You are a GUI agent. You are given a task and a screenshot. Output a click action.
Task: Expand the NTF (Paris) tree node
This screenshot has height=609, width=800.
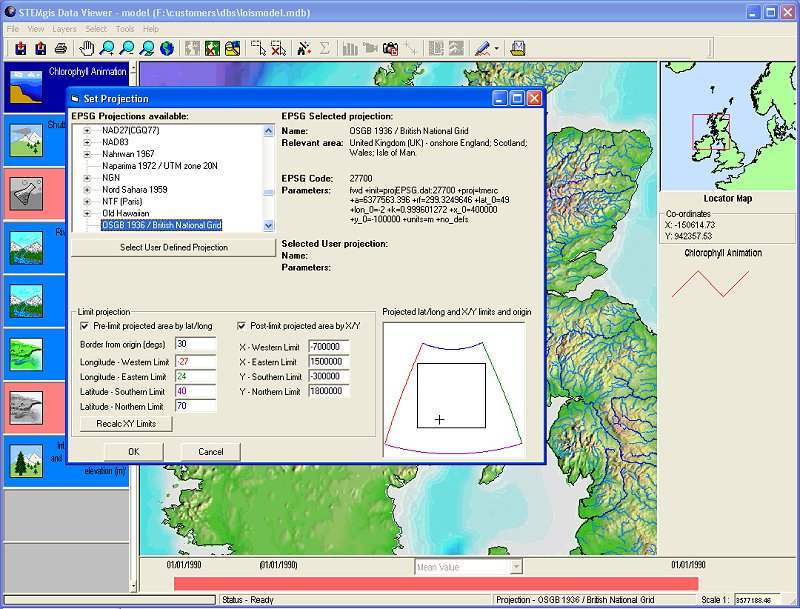coord(88,201)
